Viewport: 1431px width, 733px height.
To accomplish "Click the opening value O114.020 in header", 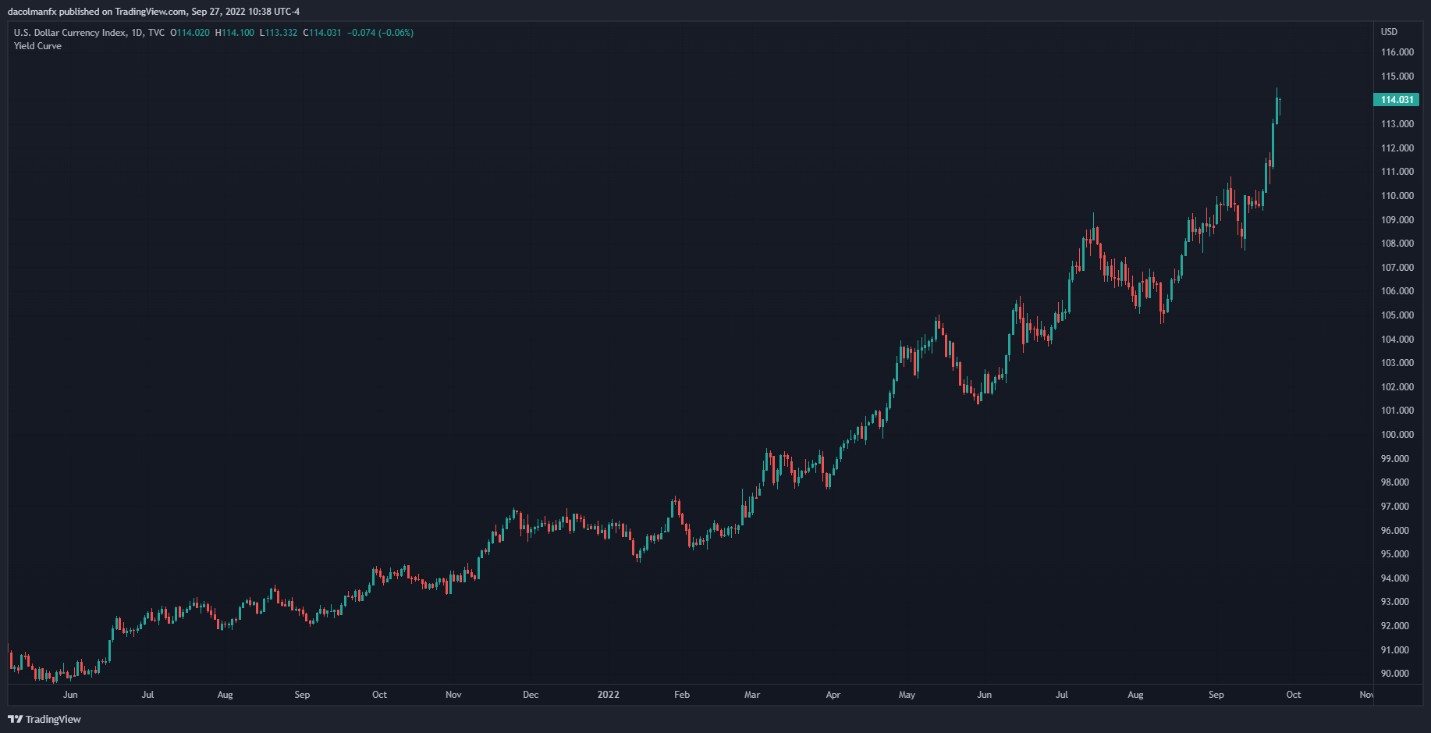I will click(x=189, y=33).
